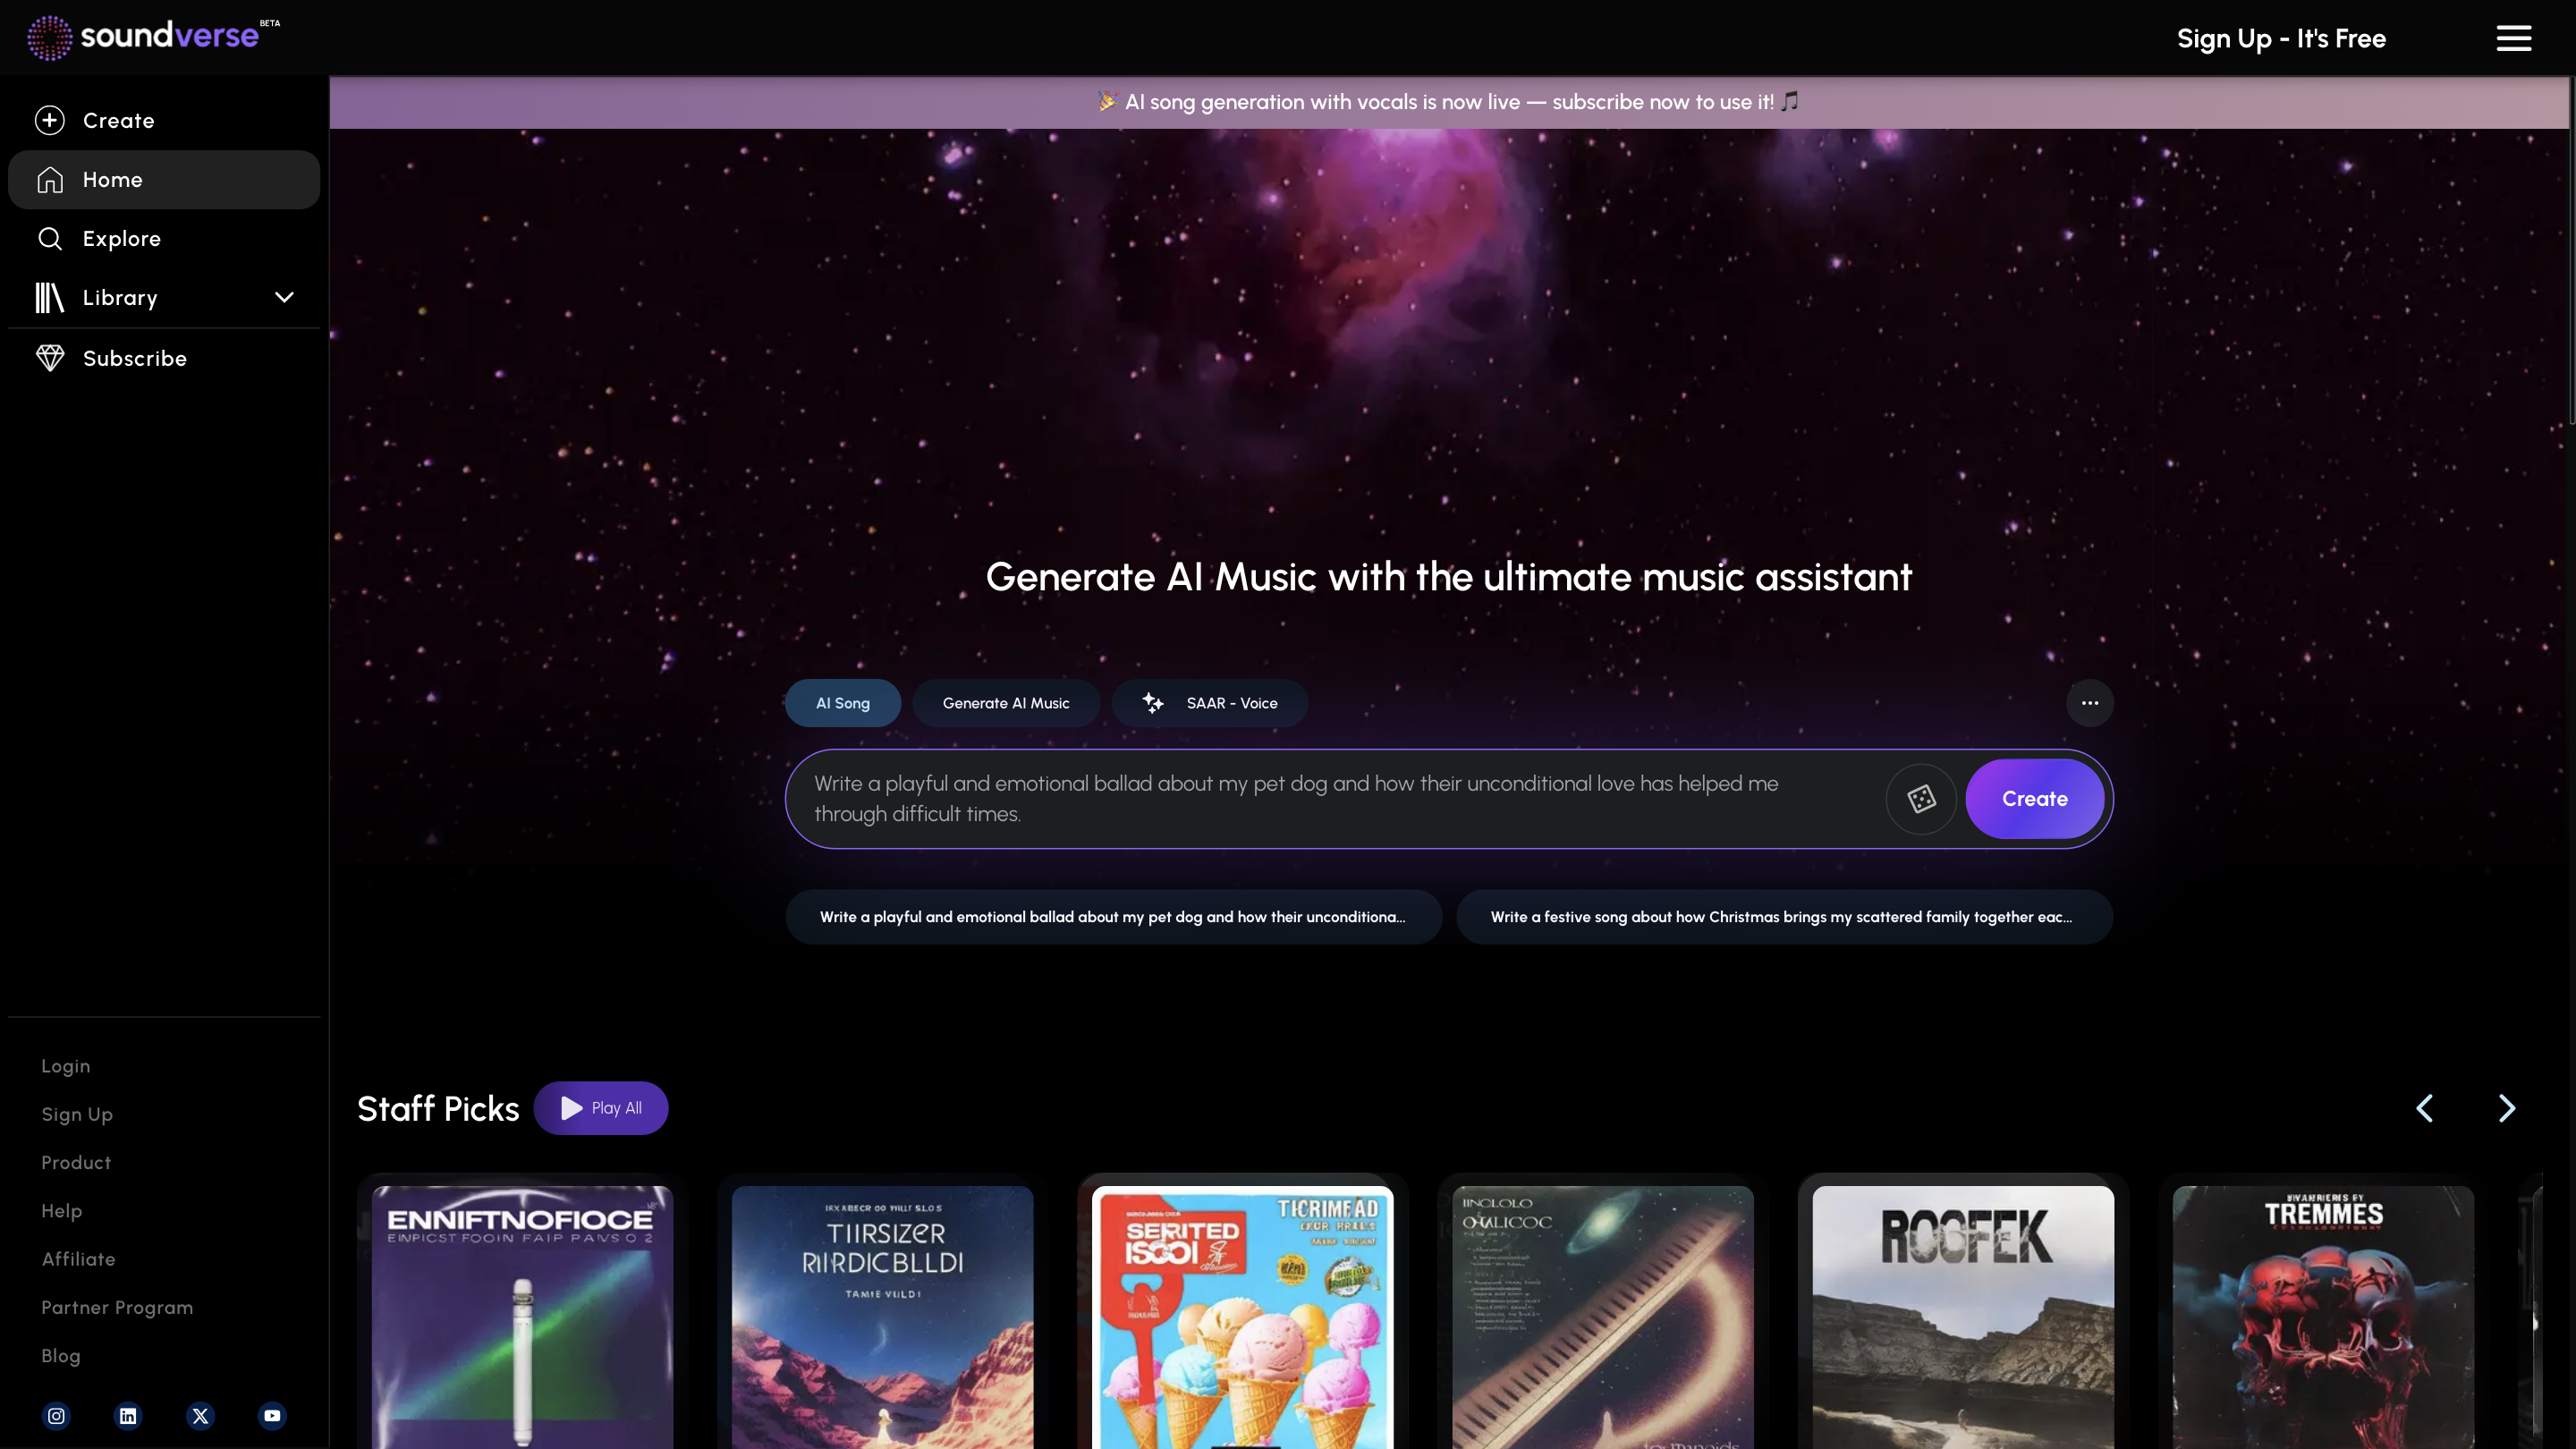Click the random prompt dice icon
The height and width of the screenshot is (1449, 2576).
[1920, 799]
